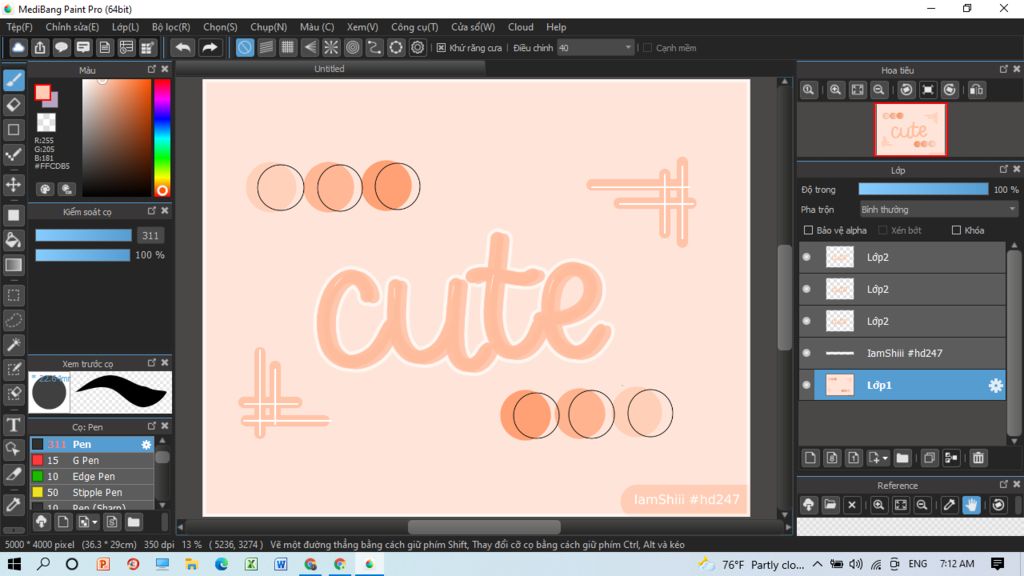Activate the hand tool in Reference panel
The width and height of the screenshot is (1024, 576).
coord(971,505)
